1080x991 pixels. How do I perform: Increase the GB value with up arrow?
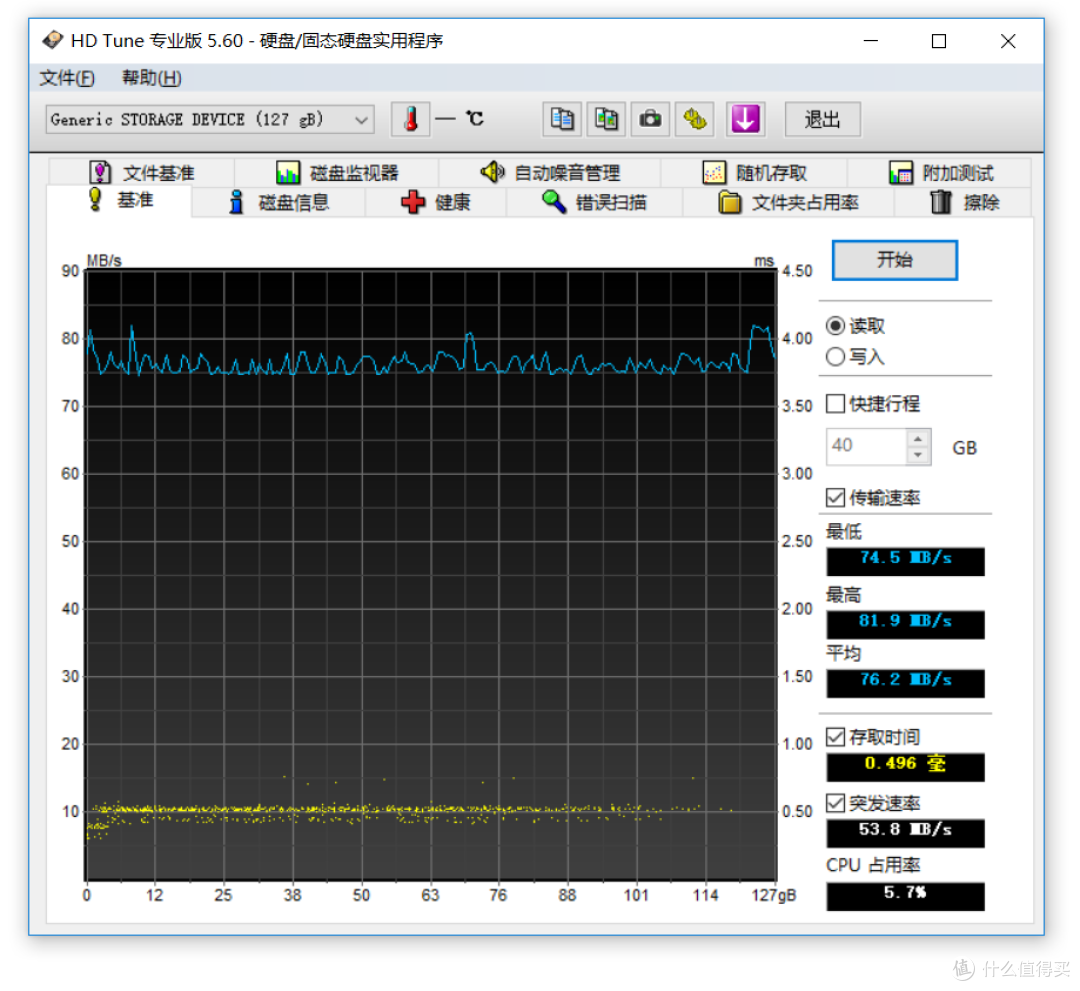pos(918,439)
